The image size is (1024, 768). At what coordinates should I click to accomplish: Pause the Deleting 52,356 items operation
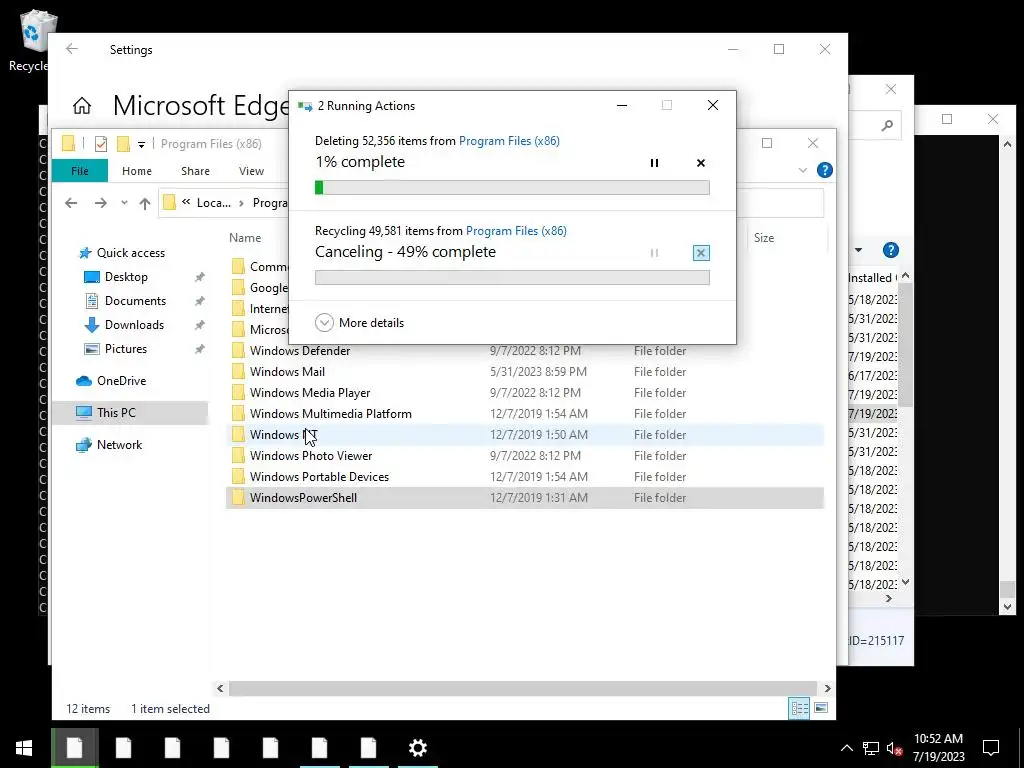coord(654,163)
